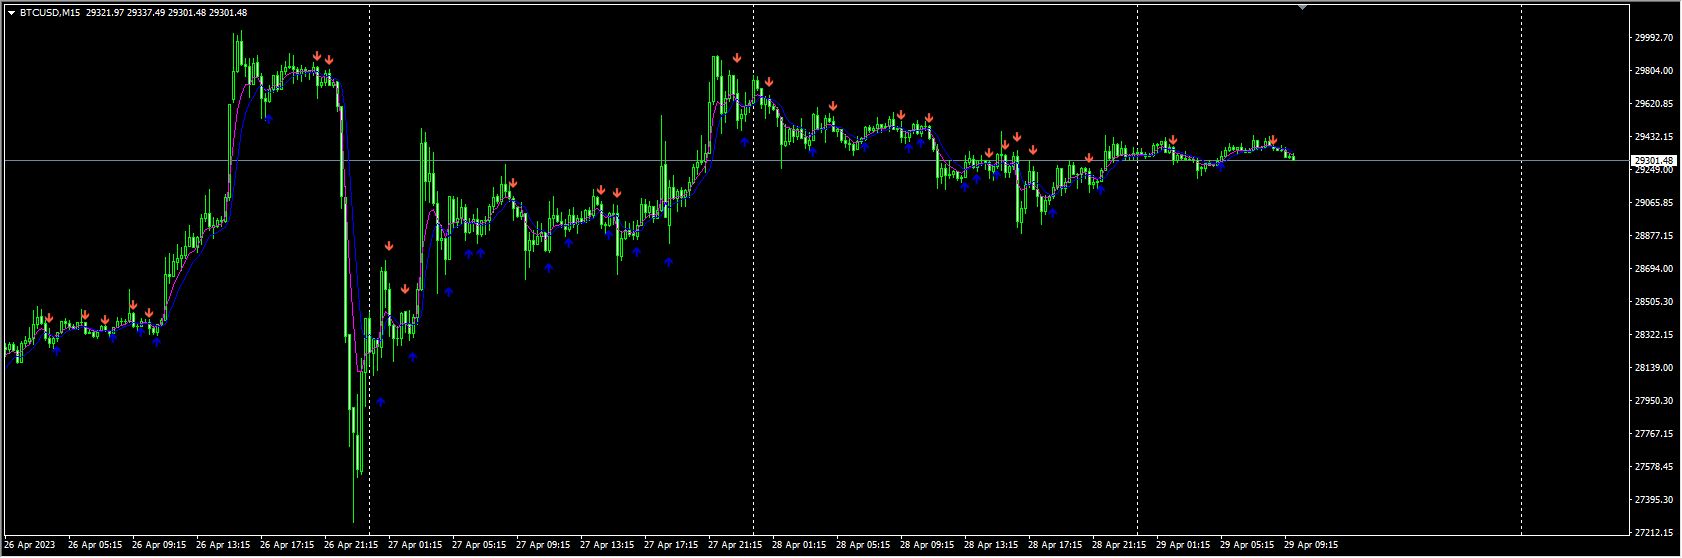Image resolution: width=1682 pixels, height=558 pixels.
Task: Click the 27212.15 price scale label
Action: (x=1653, y=533)
